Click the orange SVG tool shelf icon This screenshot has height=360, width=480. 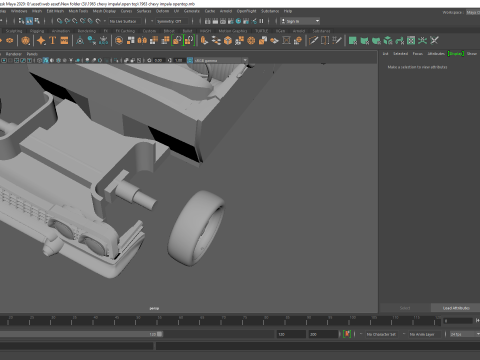[x=64, y=41]
